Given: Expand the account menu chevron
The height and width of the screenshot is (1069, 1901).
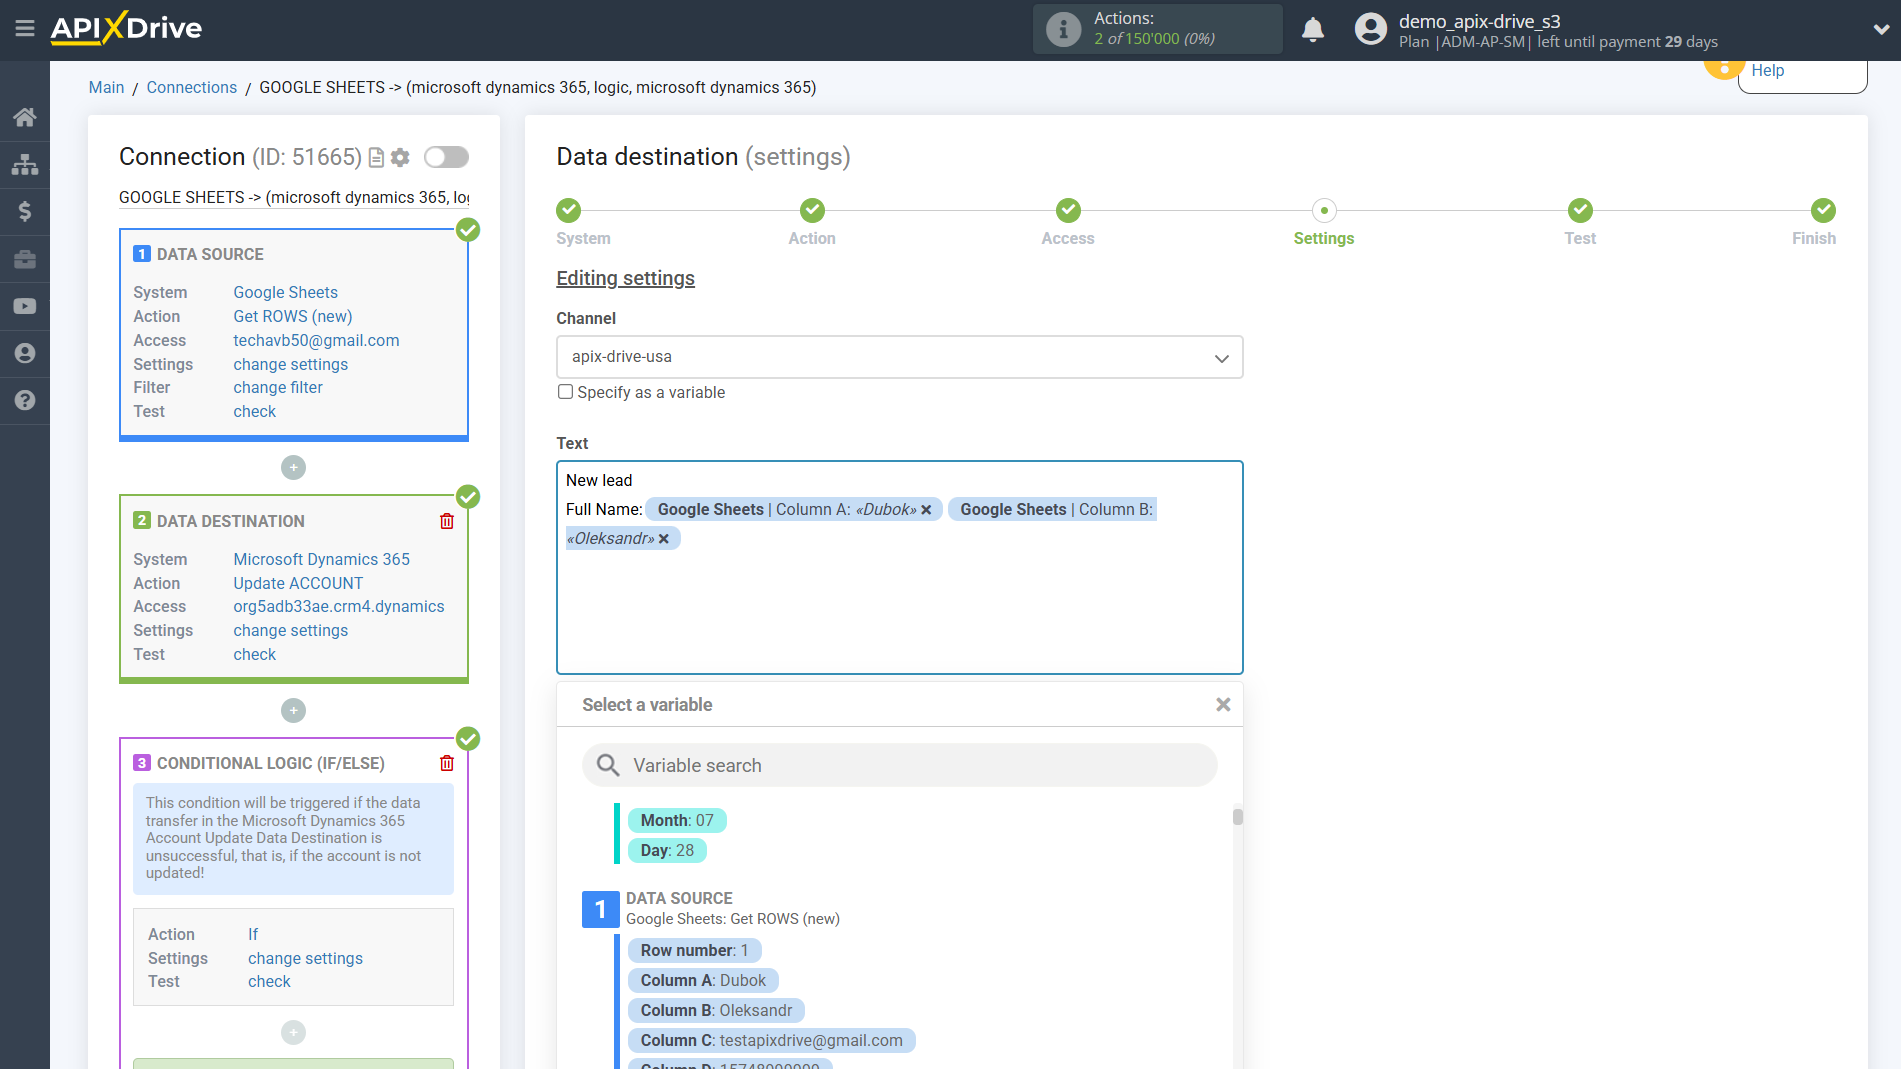Looking at the screenshot, I should click(x=1880, y=30).
